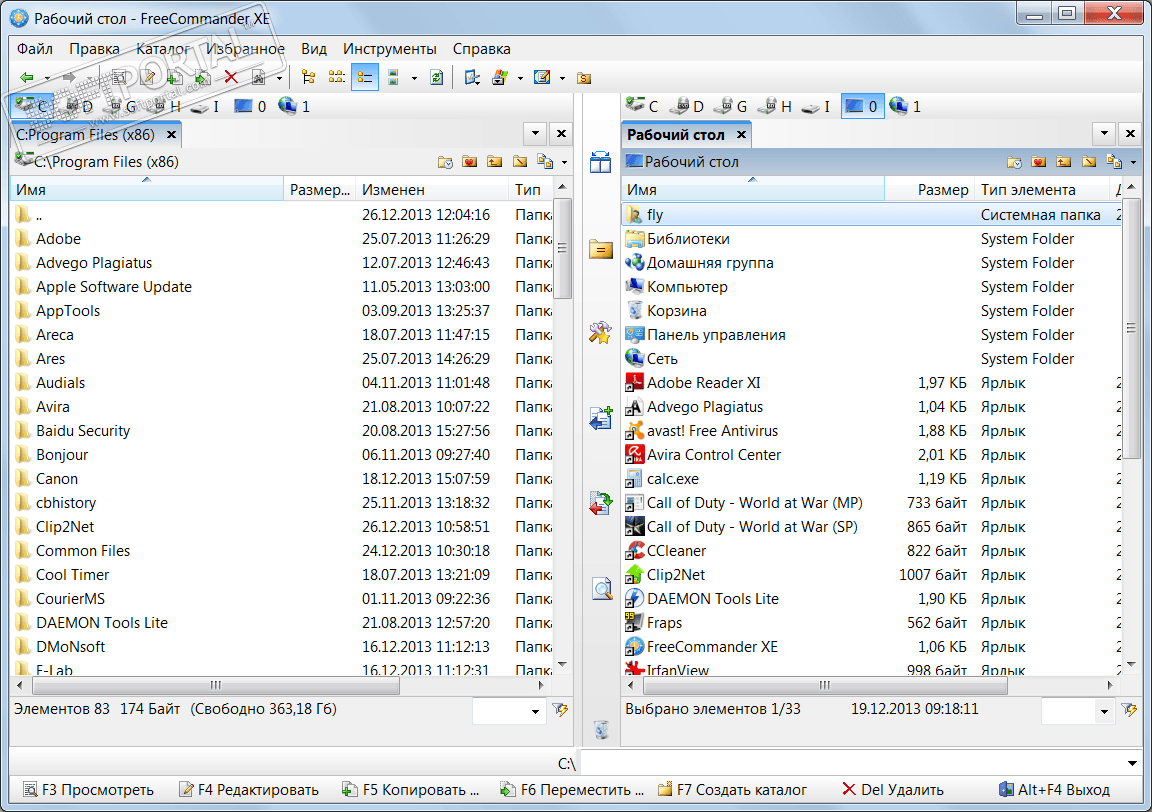The image size is (1152, 812).
Task: Click F4 Редактировать button
Action: pyautogui.click(x=248, y=790)
